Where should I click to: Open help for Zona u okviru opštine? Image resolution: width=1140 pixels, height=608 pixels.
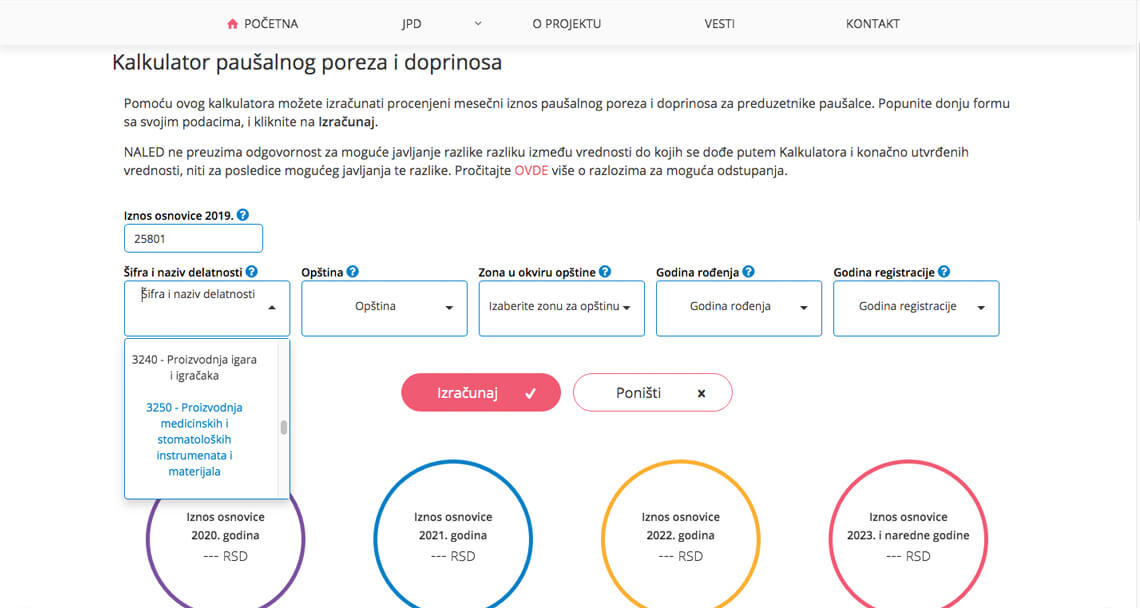point(605,271)
